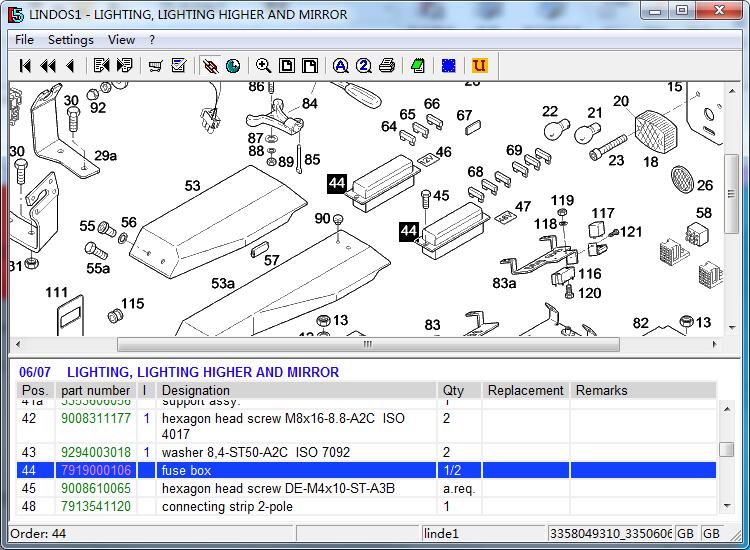Click the diagram horizontal scrollbar left arrow
This screenshot has width=750, height=550.
coord(18,344)
